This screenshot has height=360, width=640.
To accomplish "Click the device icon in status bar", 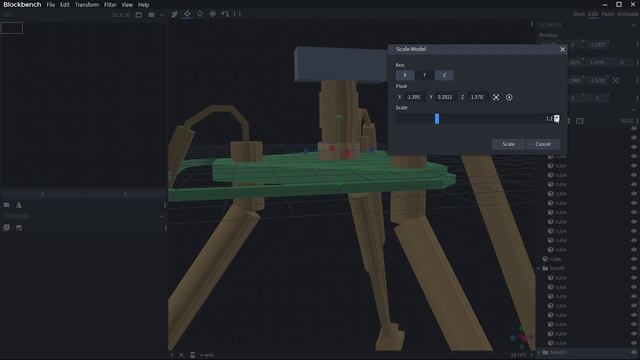I will pos(192,355).
